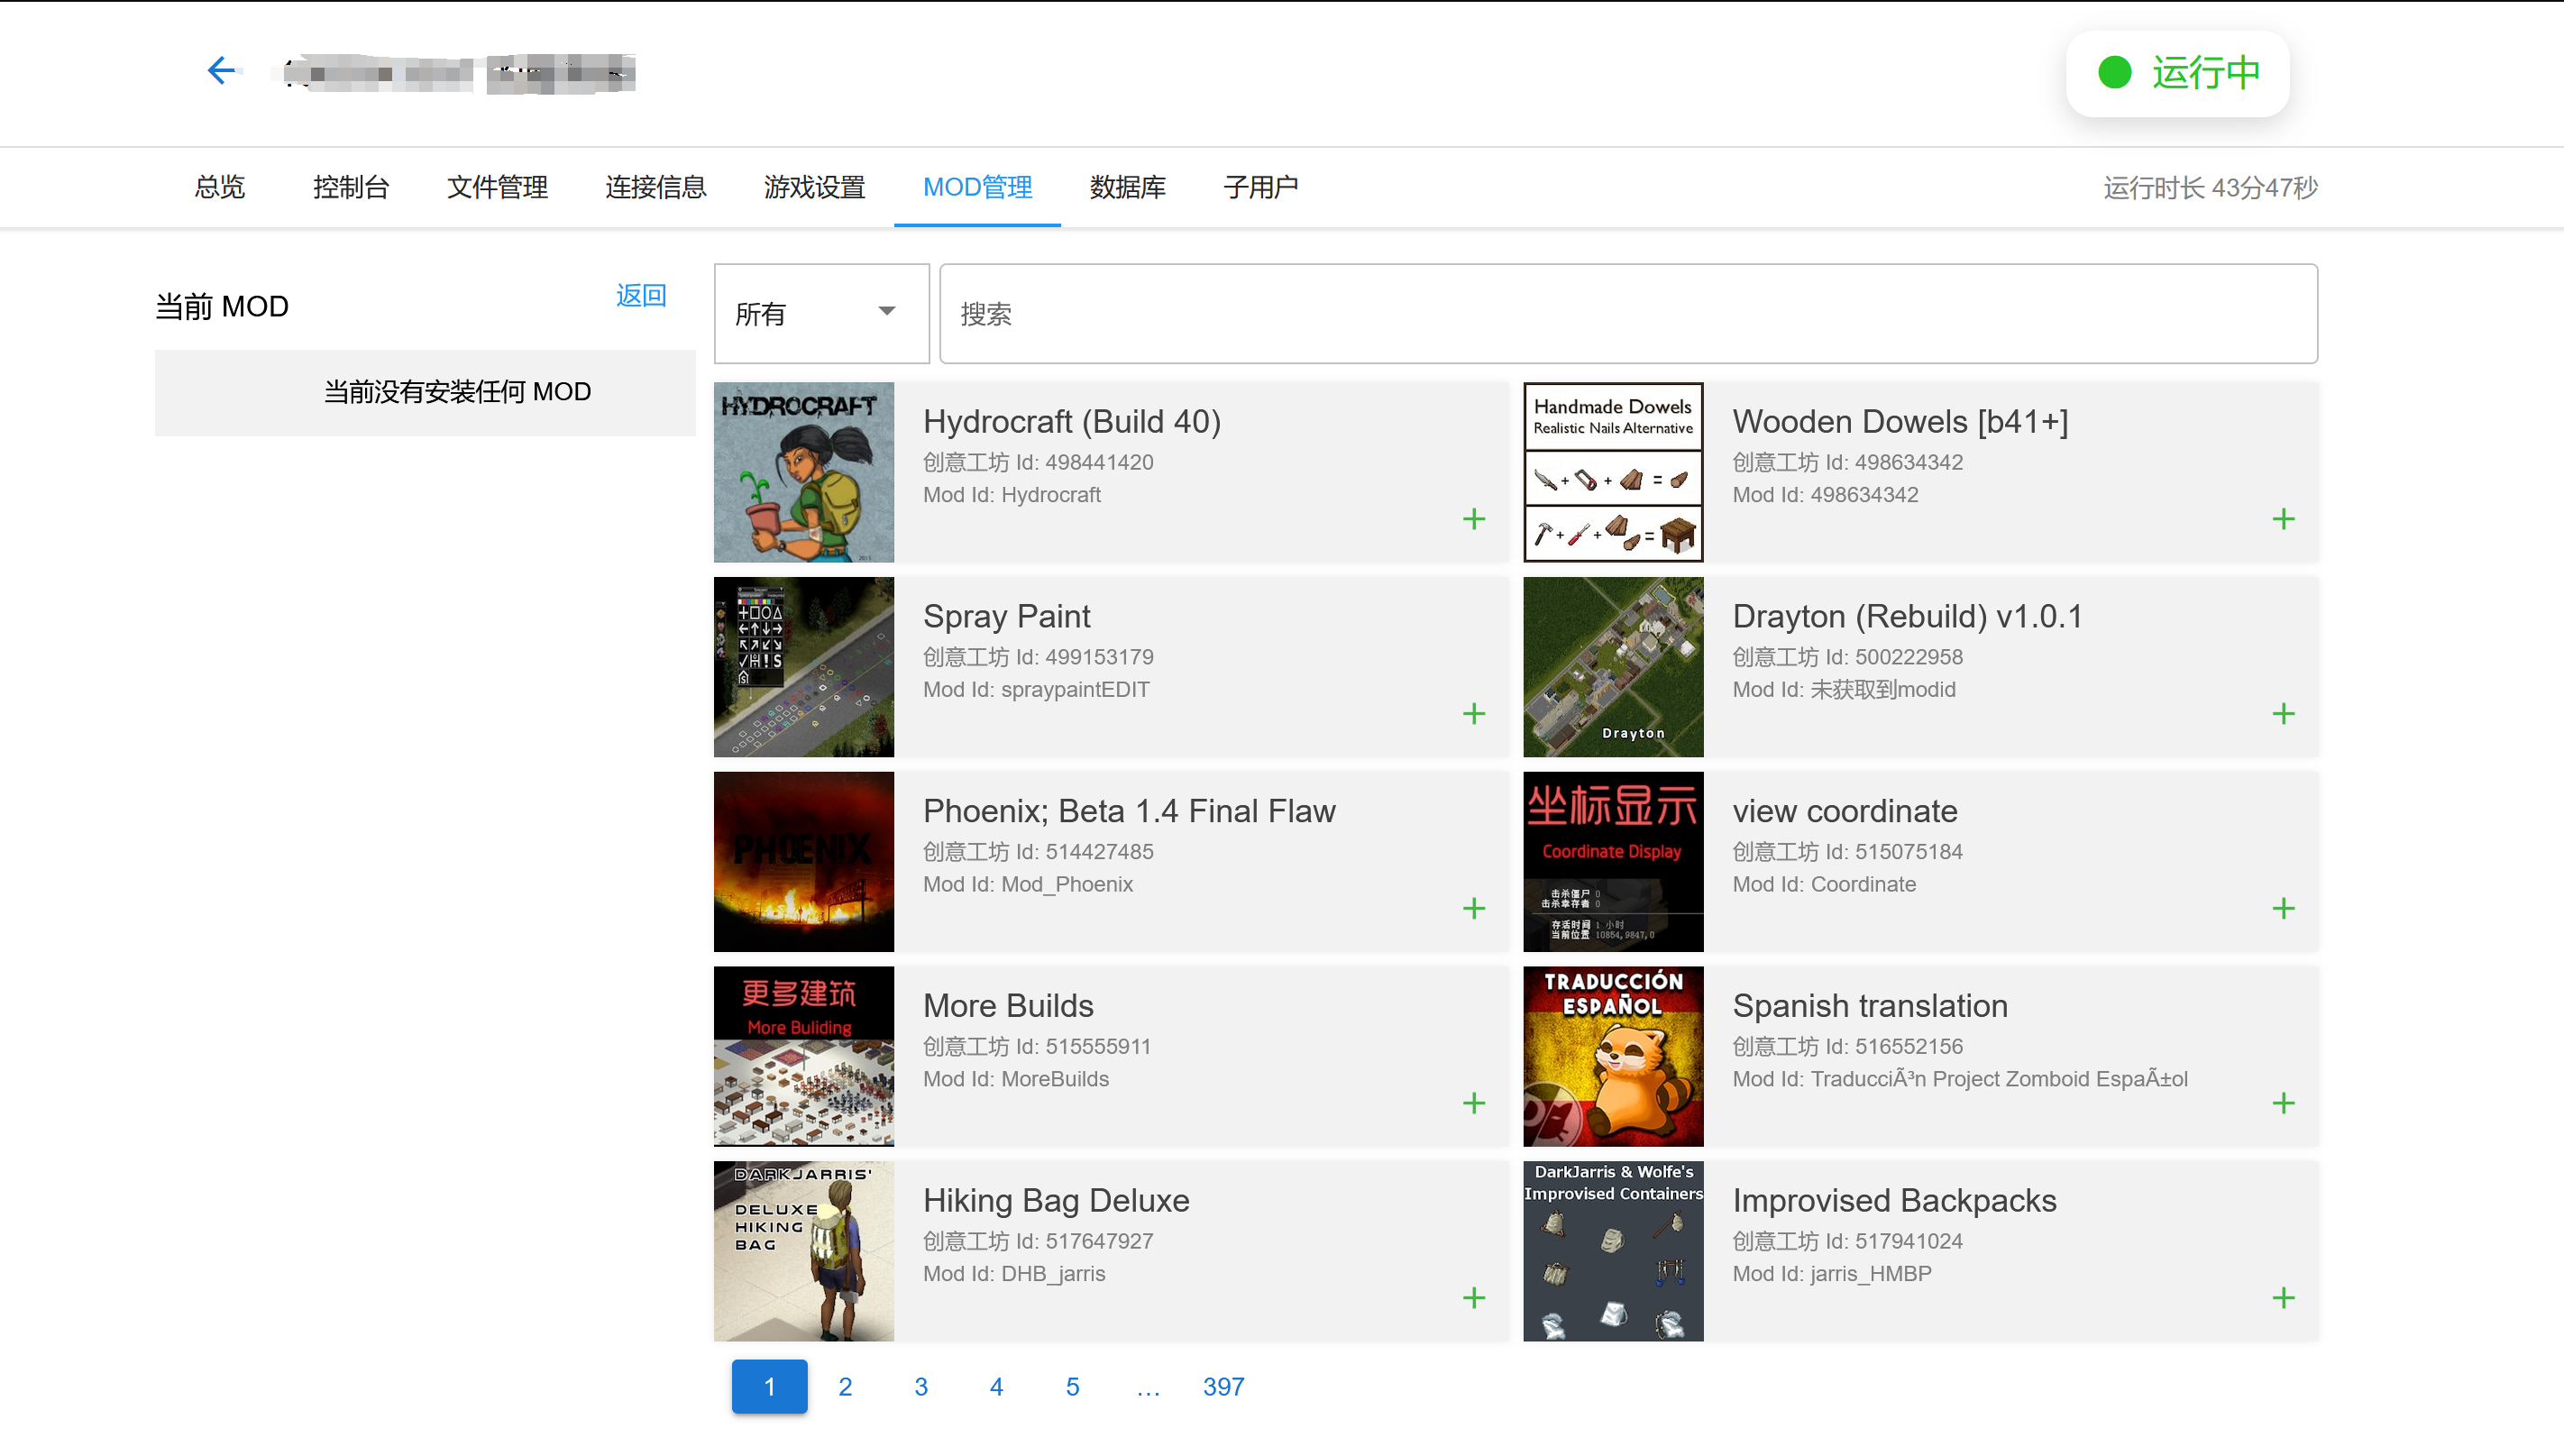Click the 运行时长 43分47秒 text
This screenshot has height=1456, width=2564.
pyautogui.click(x=2210, y=188)
